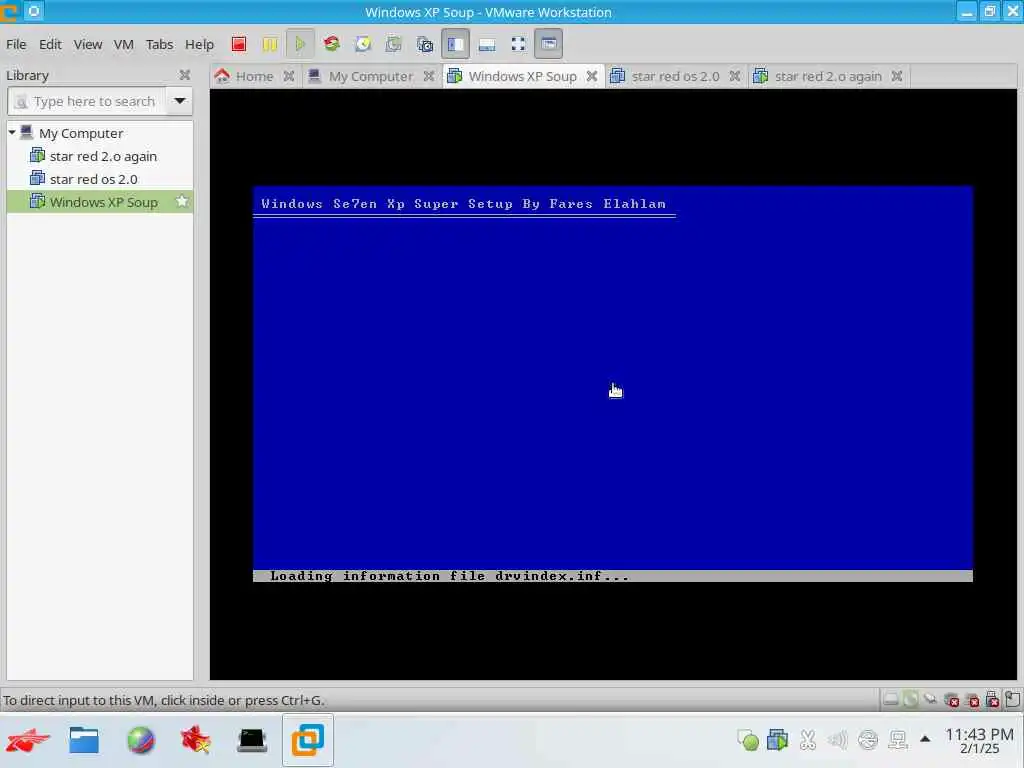Open the Snapshot Manager toolbar icon
The width and height of the screenshot is (1024, 768).
point(425,44)
